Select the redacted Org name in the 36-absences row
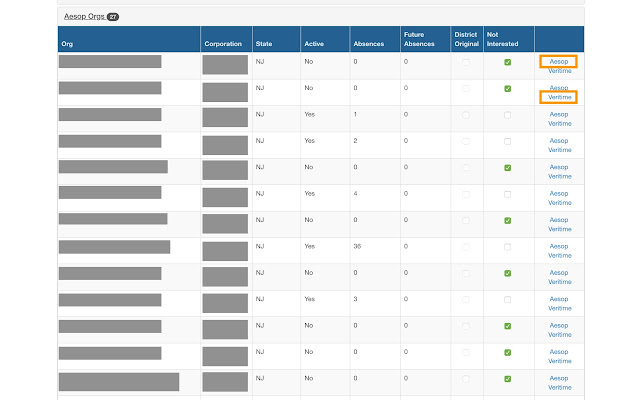 pyautogui.click(x=114, y=247)
